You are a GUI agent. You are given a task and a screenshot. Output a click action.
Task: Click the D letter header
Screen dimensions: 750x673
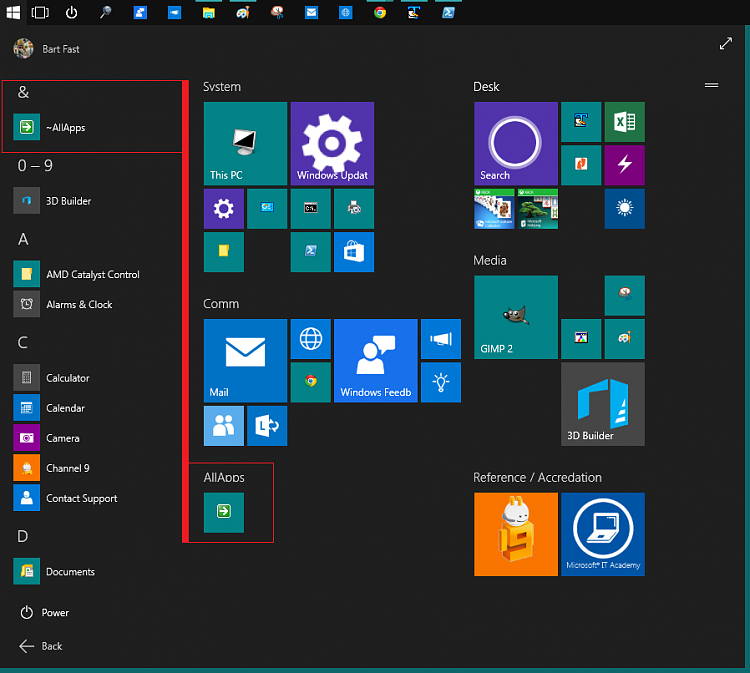click(x=22, y=536)
